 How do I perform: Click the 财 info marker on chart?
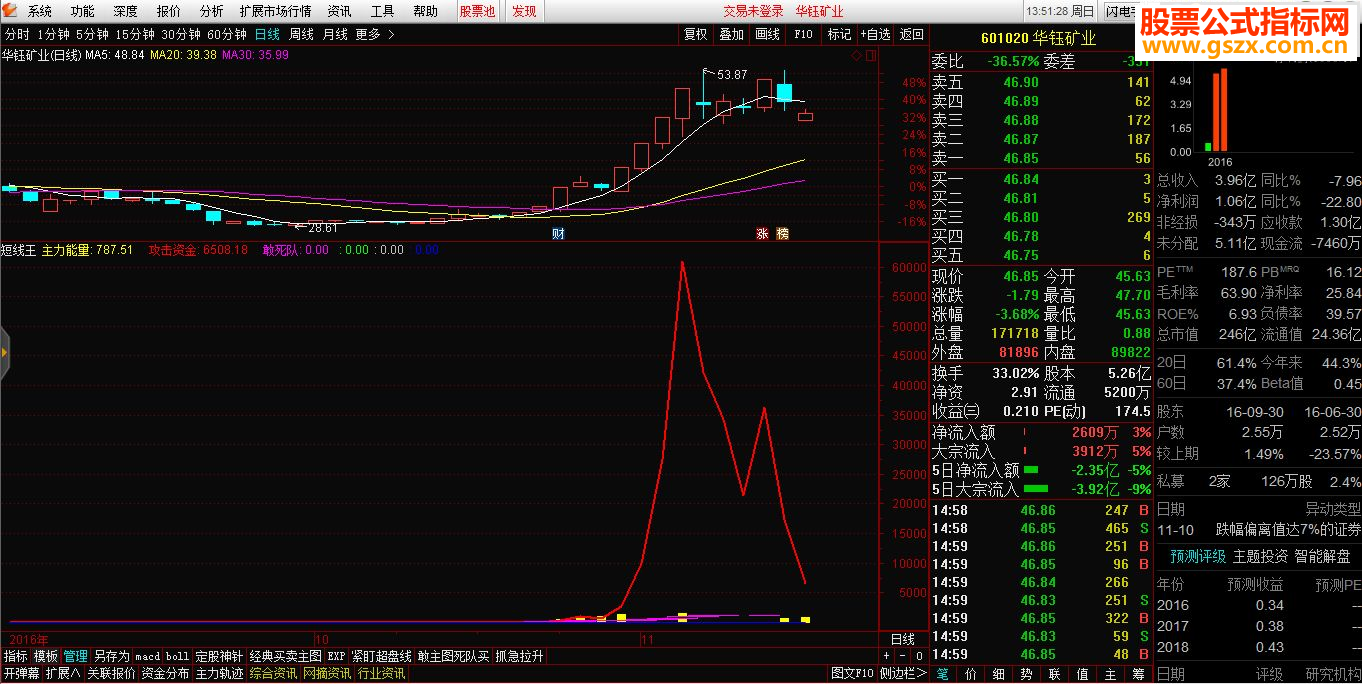[x=558, y=233]
